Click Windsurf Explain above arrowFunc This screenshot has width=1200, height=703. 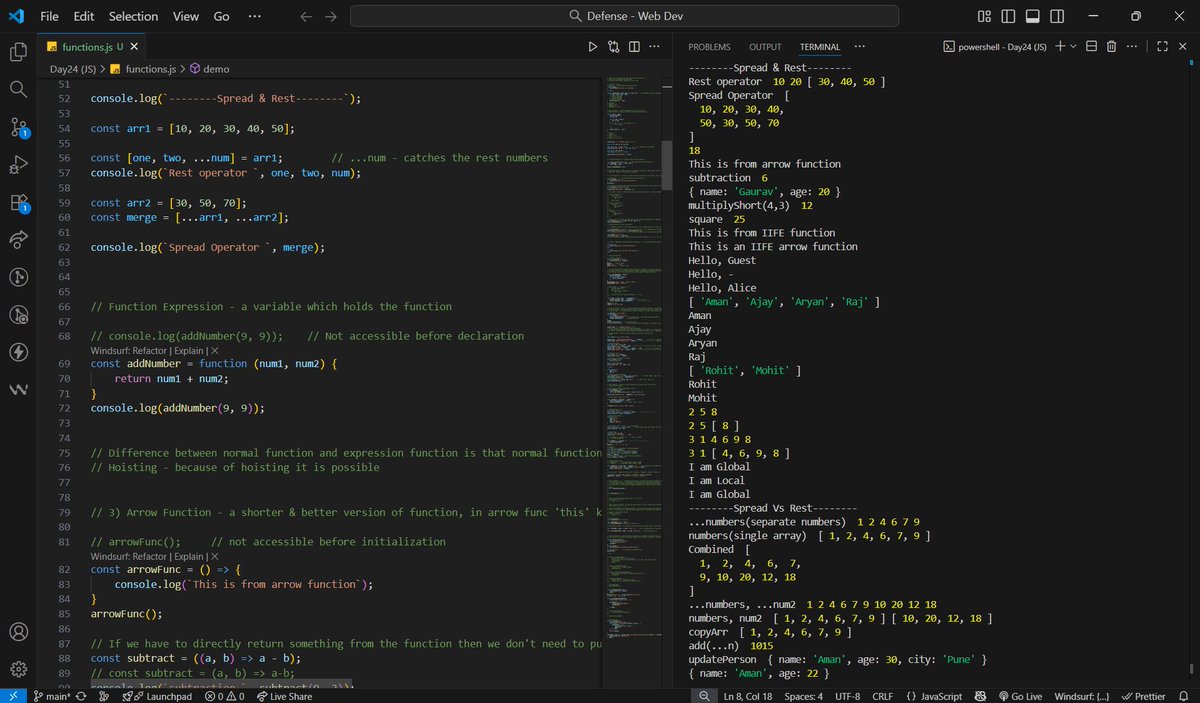pos(187,555)
